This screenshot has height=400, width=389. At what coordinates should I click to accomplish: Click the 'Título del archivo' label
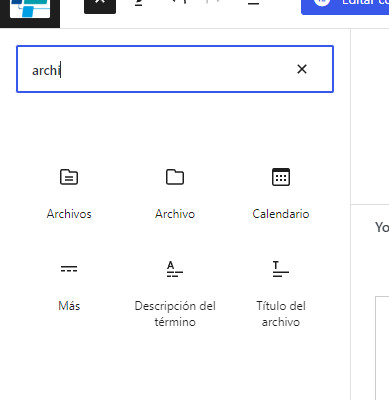(x=281, y=314)
